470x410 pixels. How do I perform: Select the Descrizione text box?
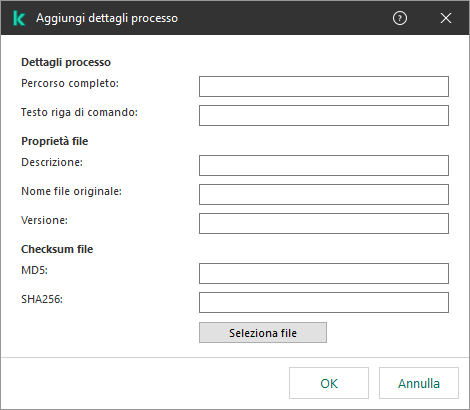[324, 165]
